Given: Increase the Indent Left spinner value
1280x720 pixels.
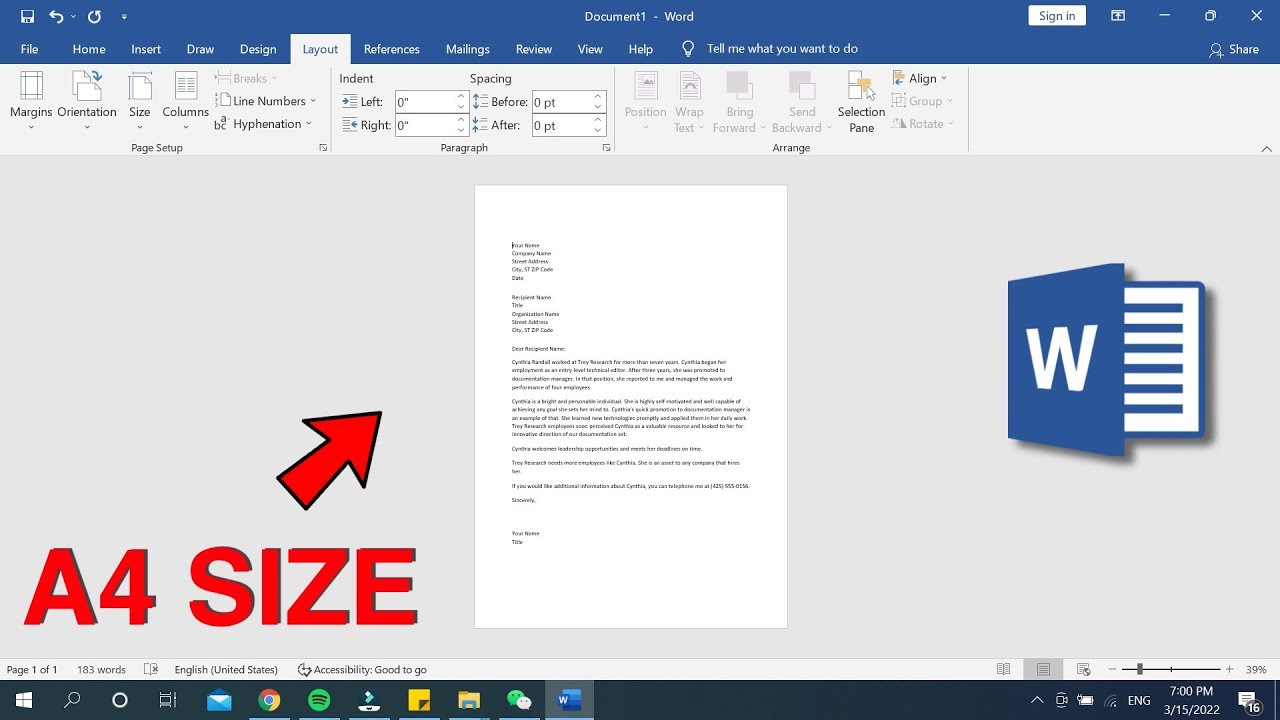Looking at the screenshot, I should [461, 97].
